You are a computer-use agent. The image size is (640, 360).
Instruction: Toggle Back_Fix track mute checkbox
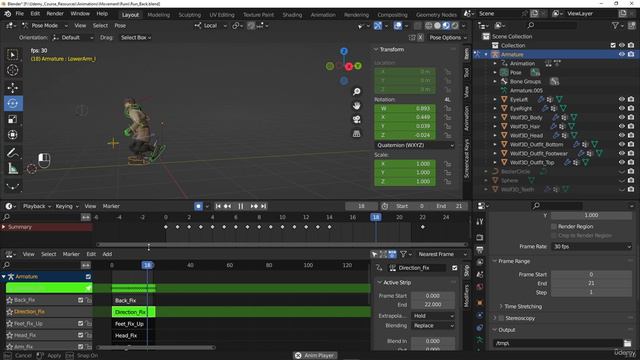click(80, 300)
